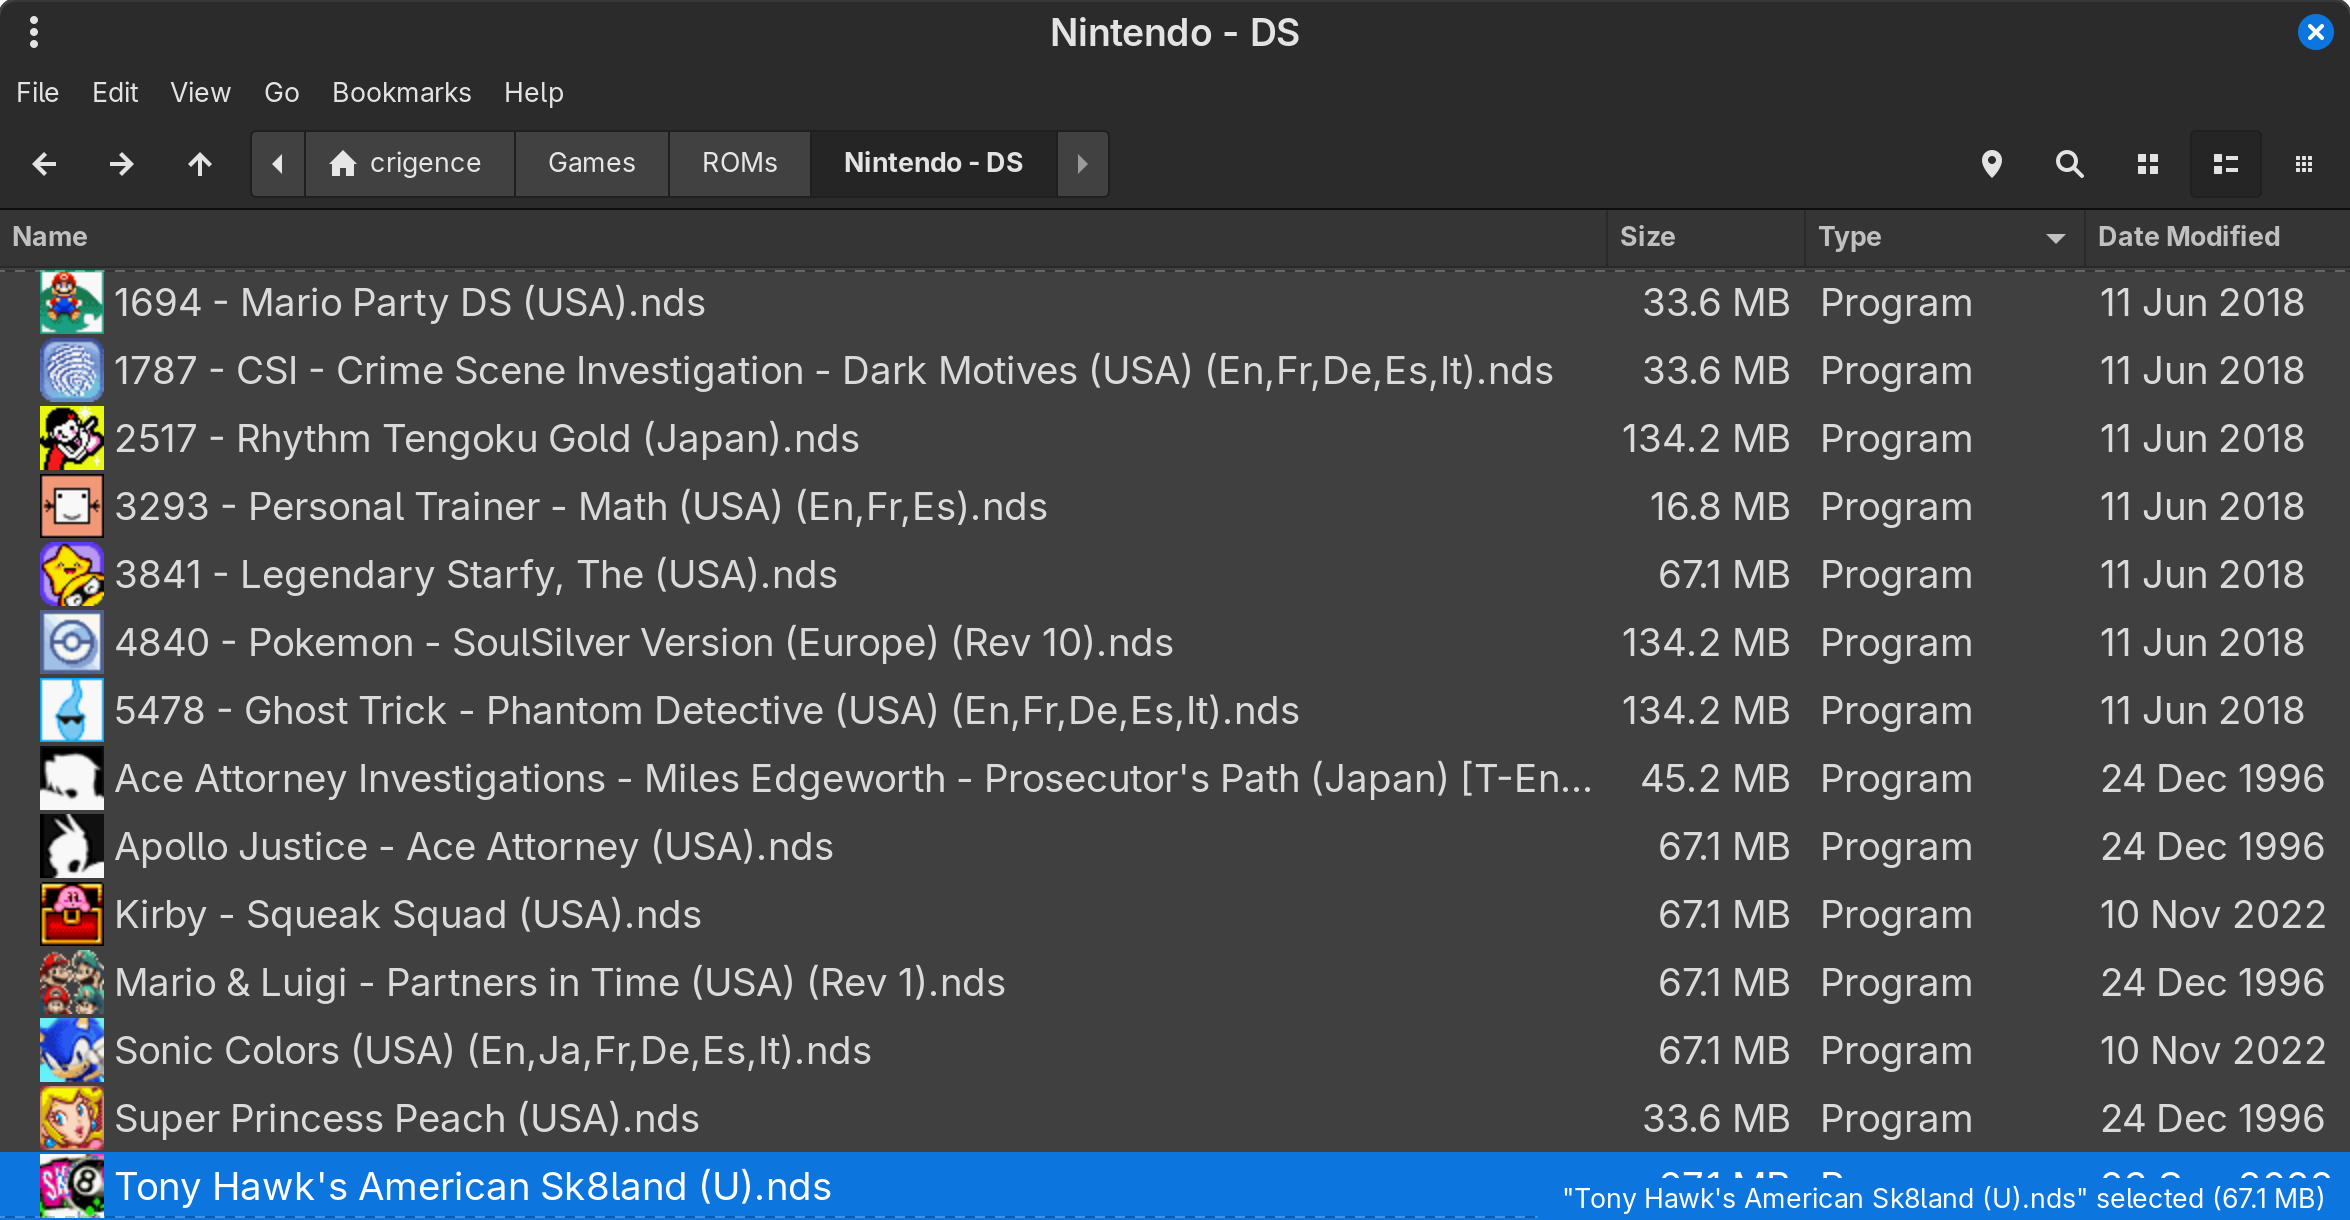Click Type column sort arrow
The image size is (2350, 1220).
pyautogui.click(x=2055, y=238)
